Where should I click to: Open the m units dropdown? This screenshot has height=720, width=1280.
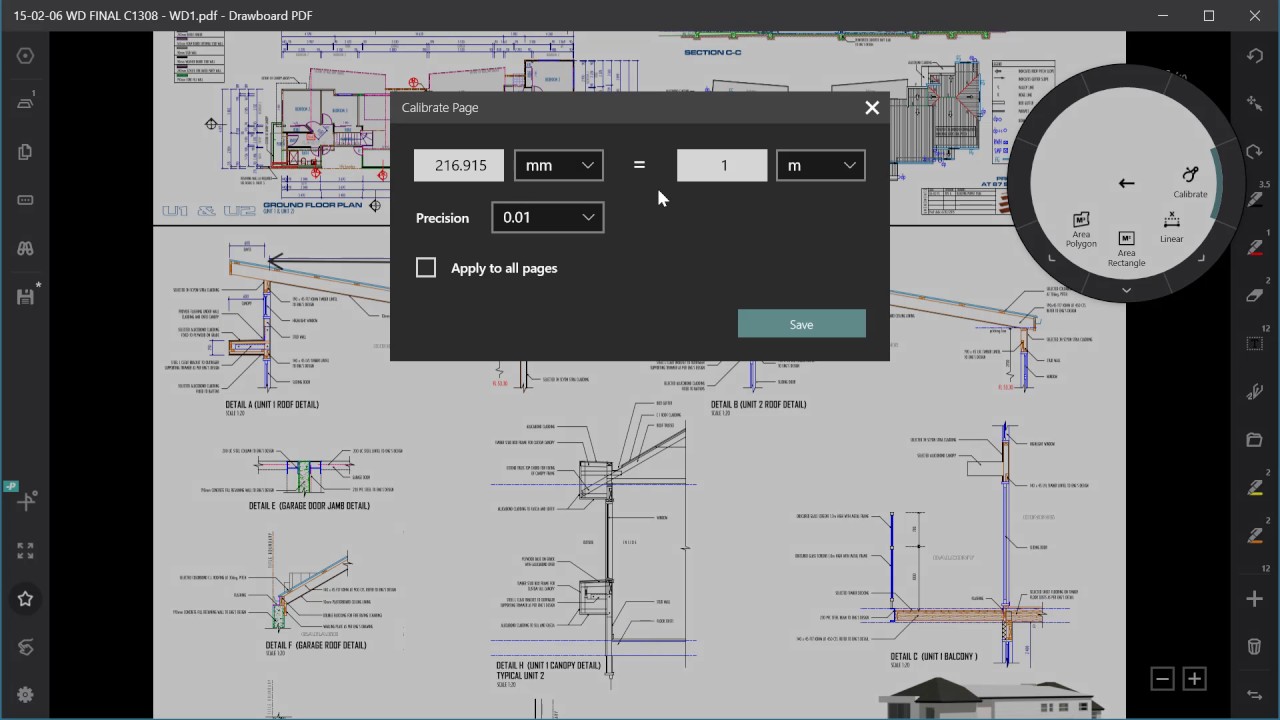point(821,165)
